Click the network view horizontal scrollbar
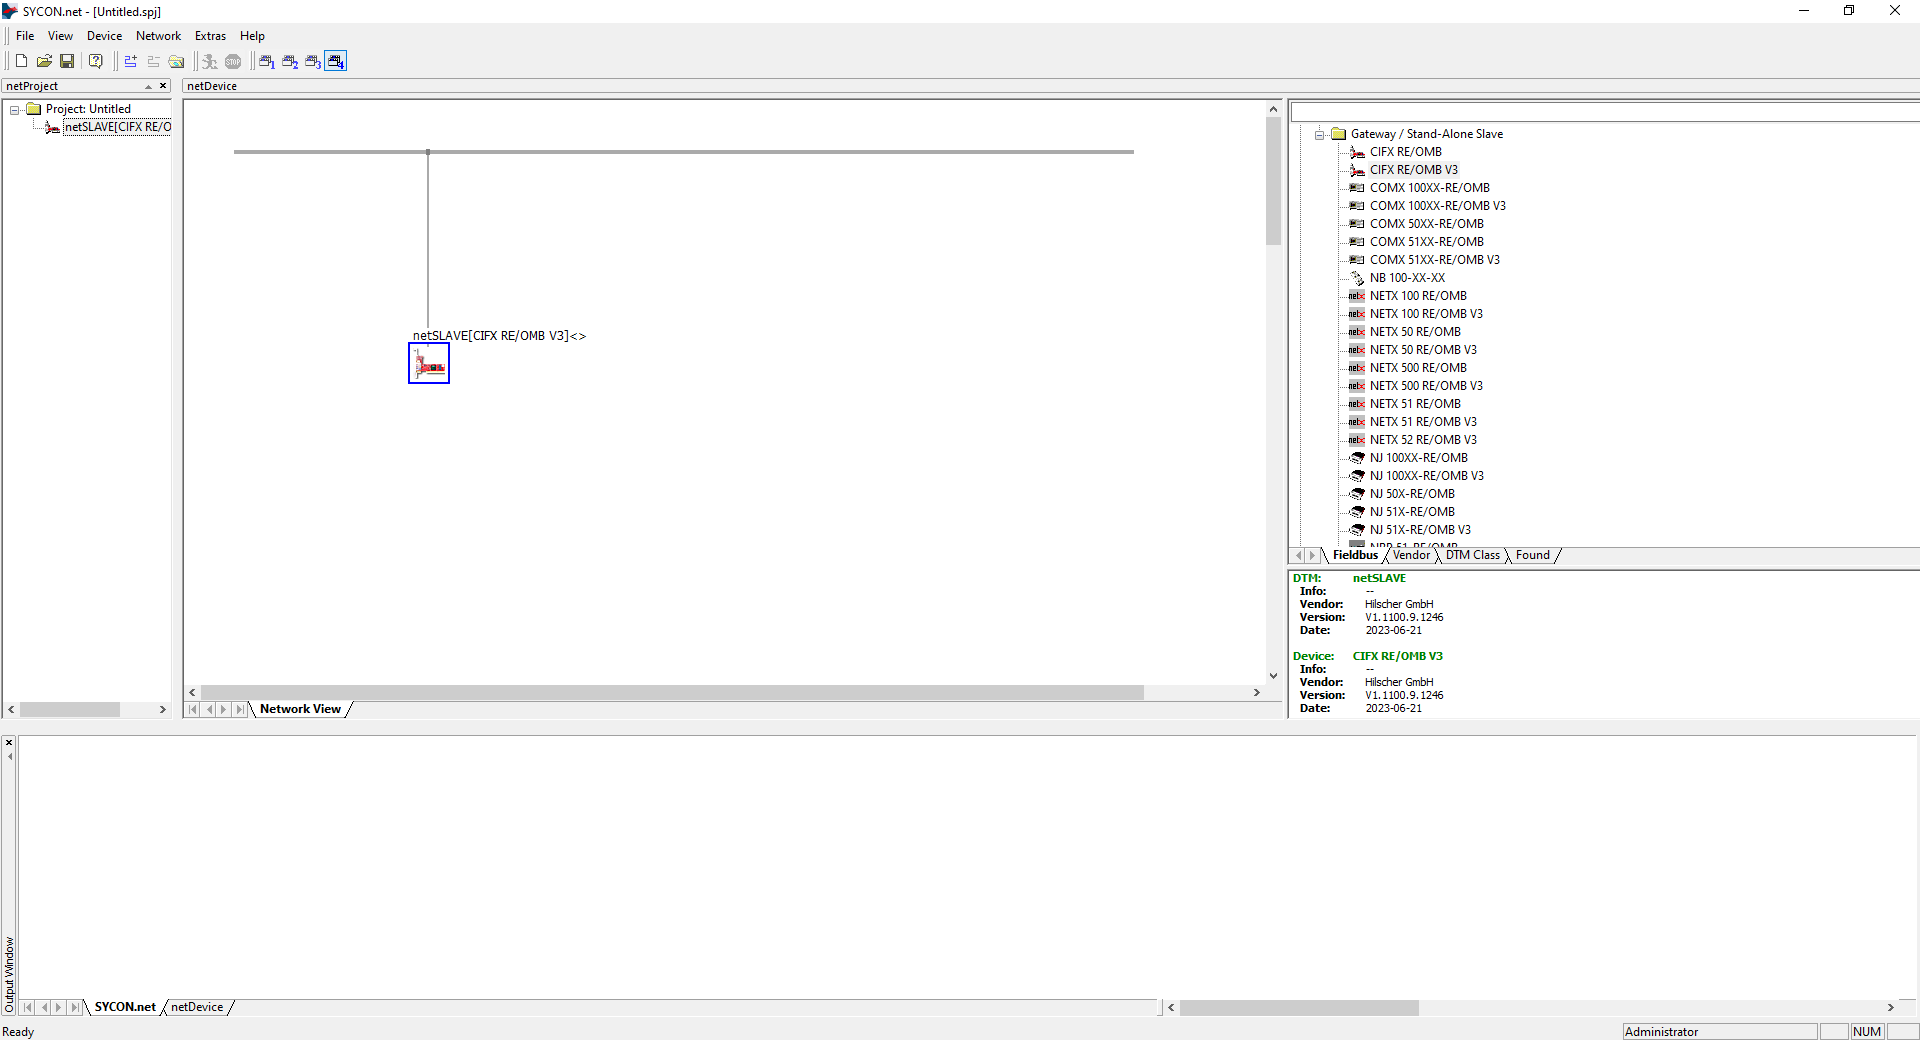The width and height of the screenshot is (1920, 1040). (672, 692)
